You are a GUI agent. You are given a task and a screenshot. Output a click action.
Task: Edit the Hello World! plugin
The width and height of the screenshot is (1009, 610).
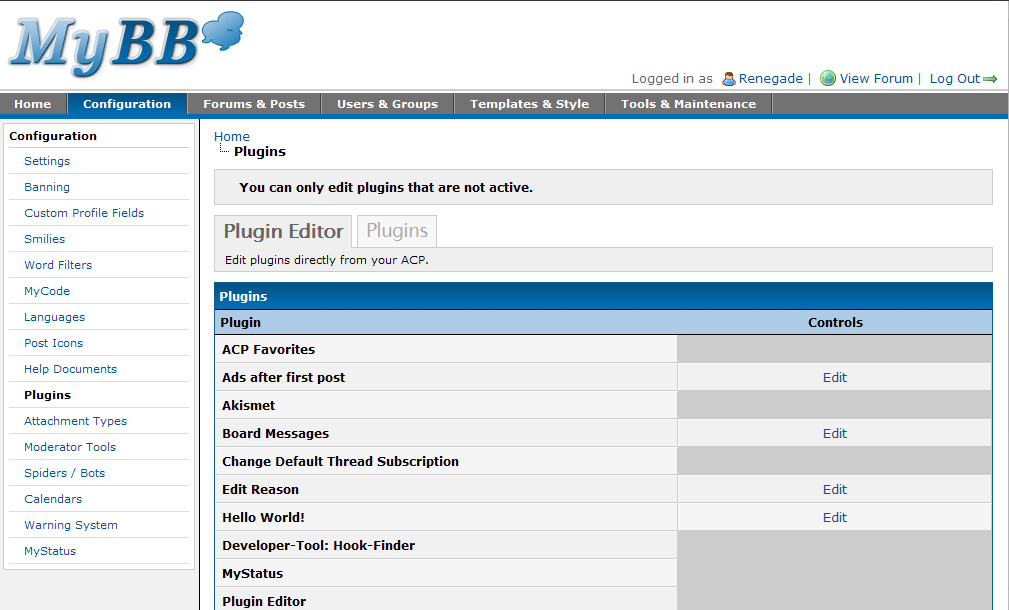click(x=835, y=517)
